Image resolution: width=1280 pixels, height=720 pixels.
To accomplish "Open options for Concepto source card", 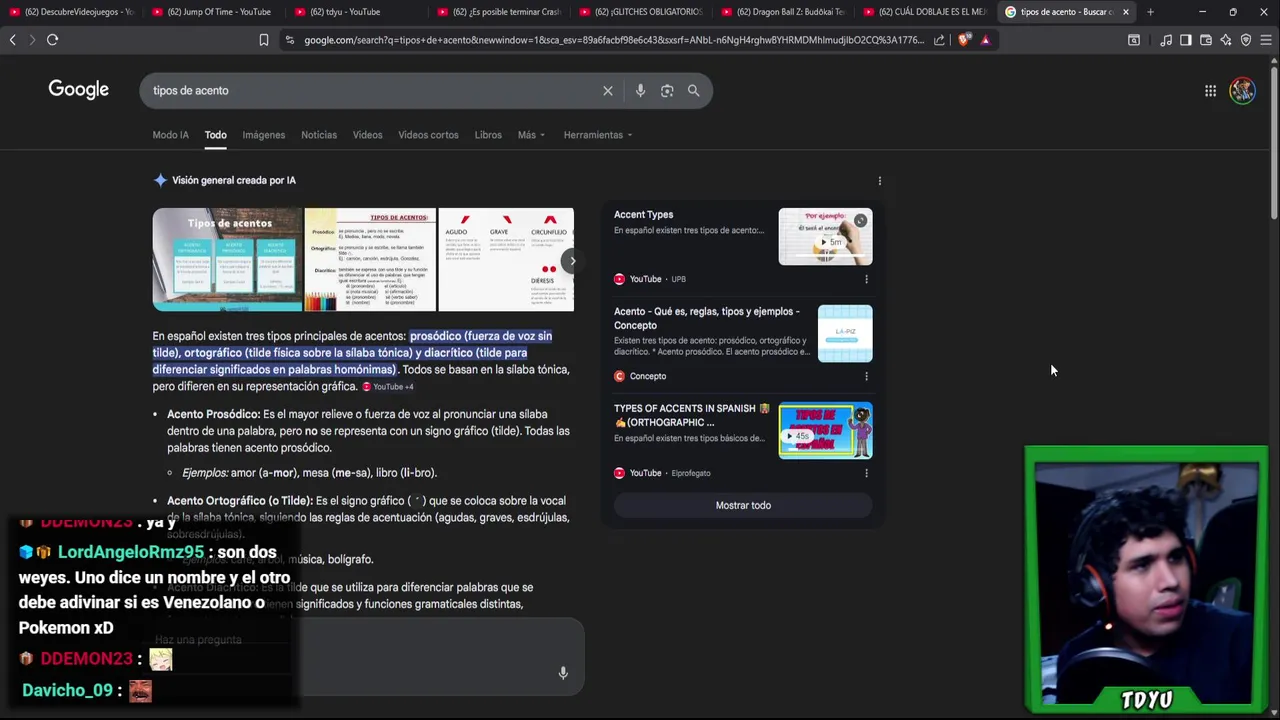I will tap(866, 376).
